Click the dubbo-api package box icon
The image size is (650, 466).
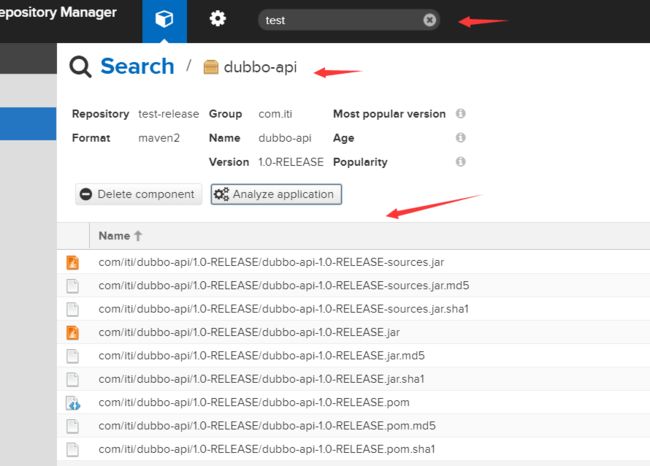[x=211, y=67]
